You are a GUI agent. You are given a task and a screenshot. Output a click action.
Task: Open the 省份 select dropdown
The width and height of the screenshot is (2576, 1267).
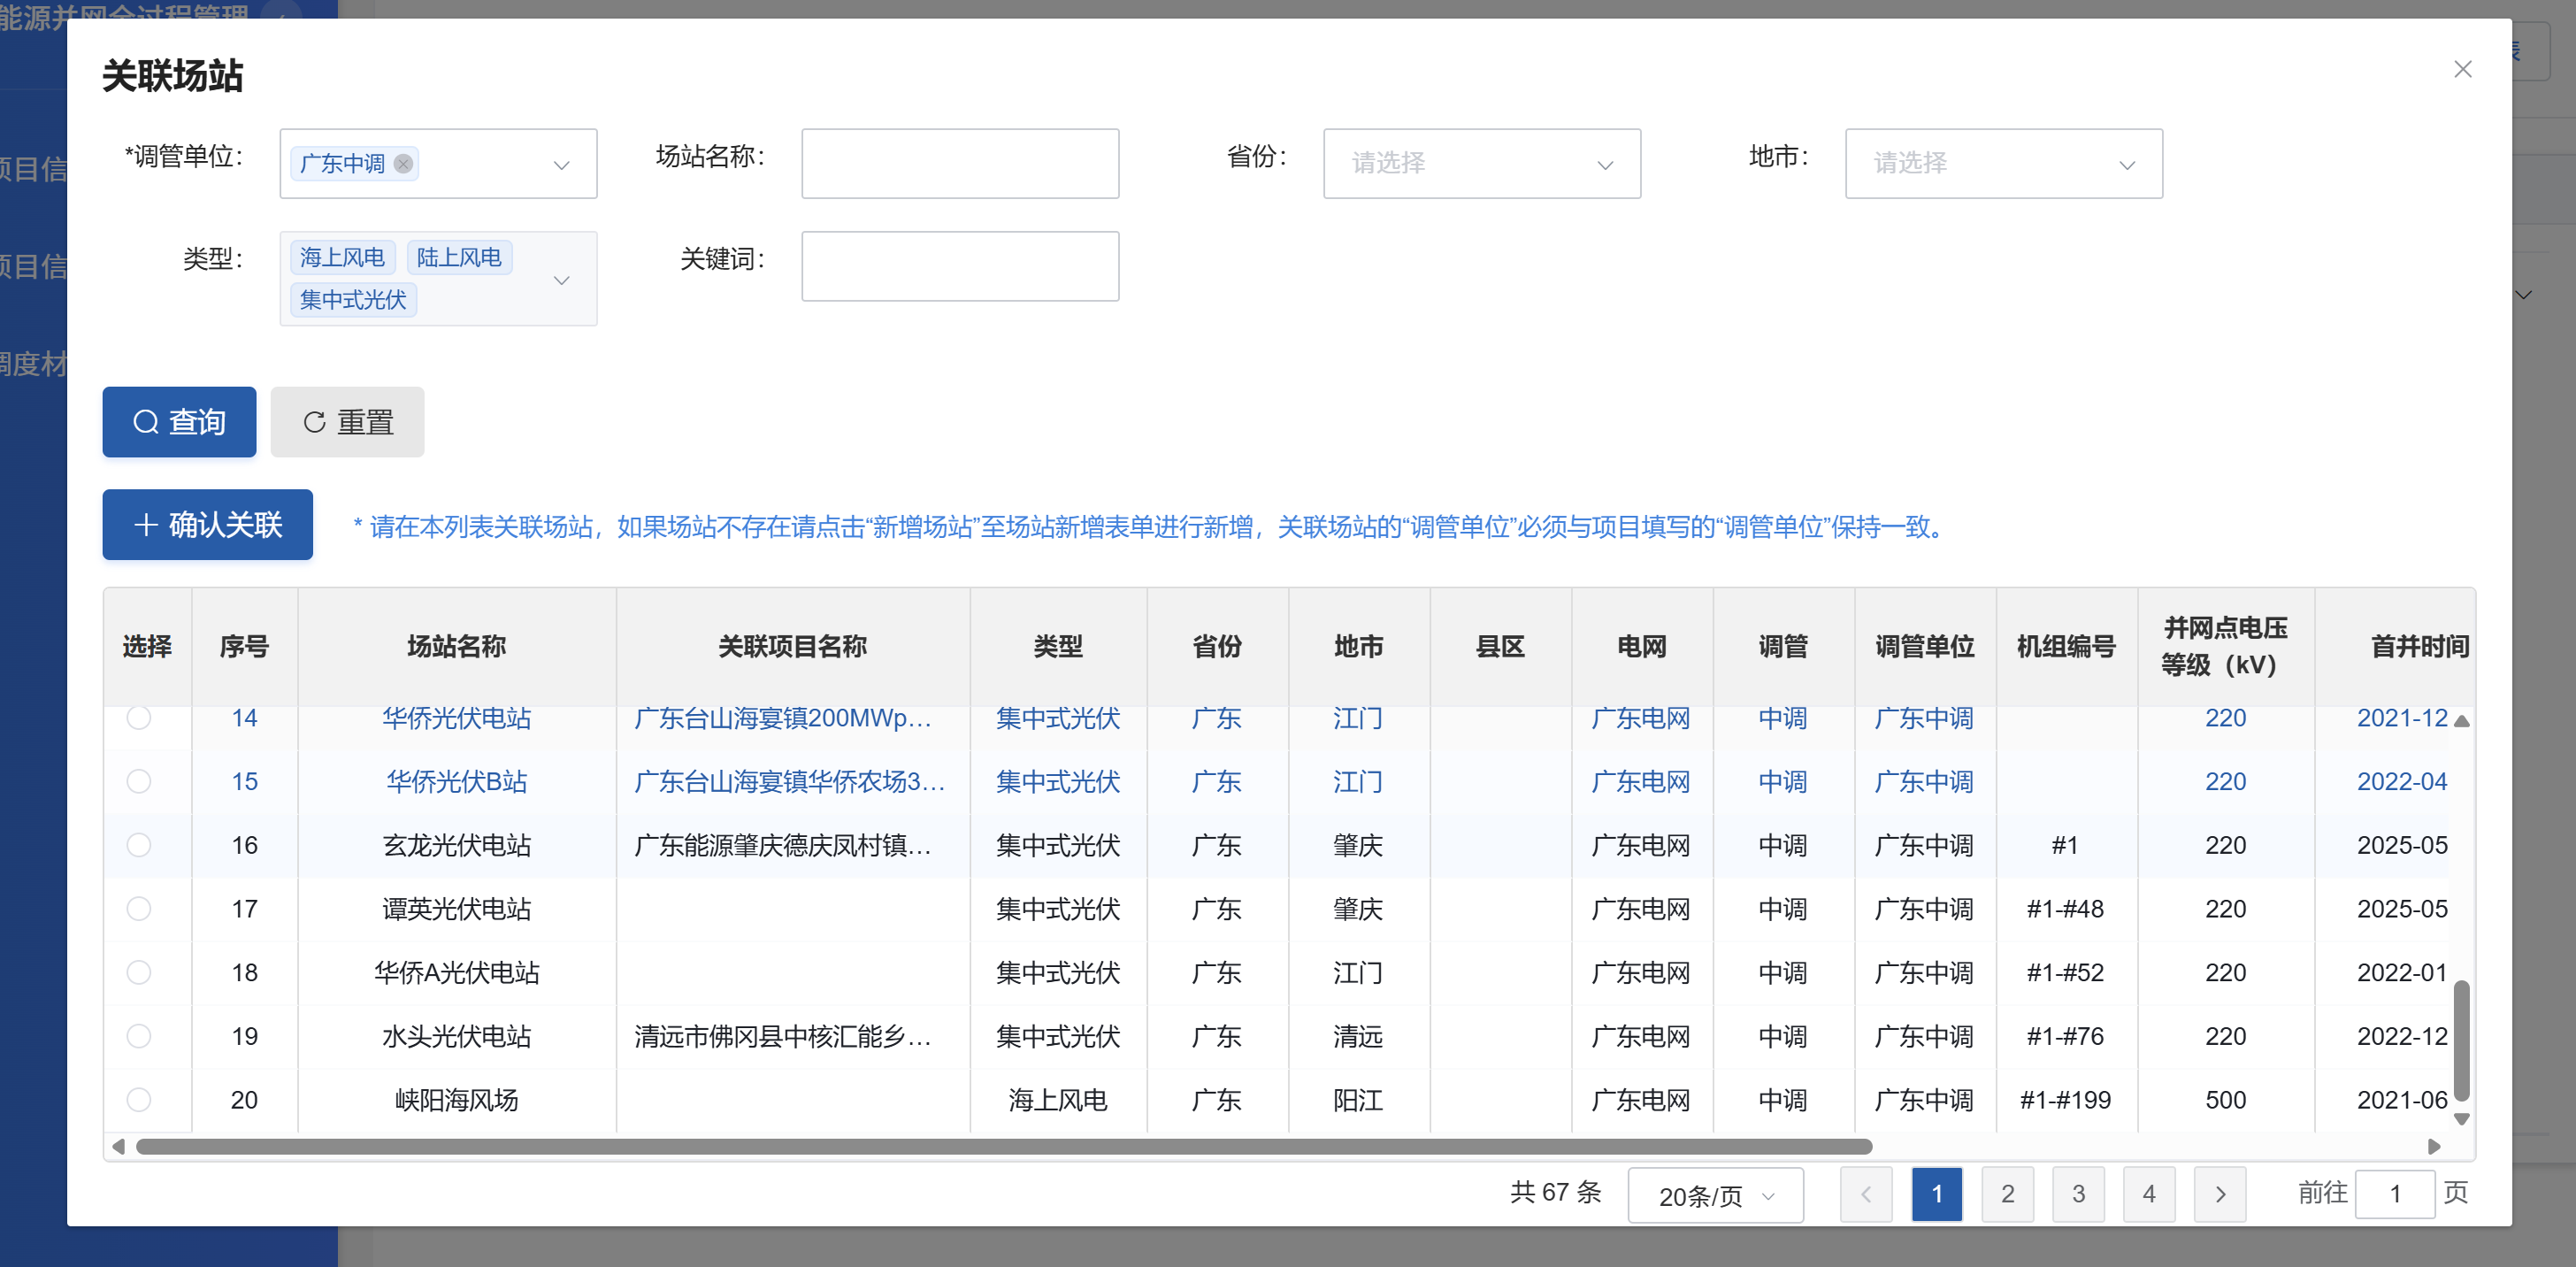click(x=1482, y=163)
